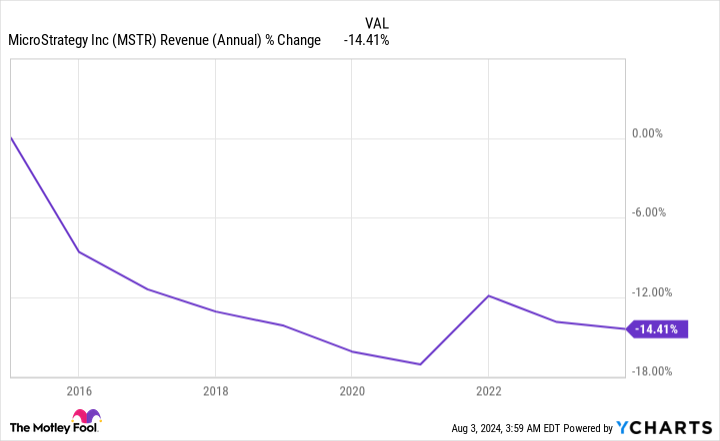720x441 pixels.
Task: Click the YCharts logo
Action: click(x=664, y=428)
